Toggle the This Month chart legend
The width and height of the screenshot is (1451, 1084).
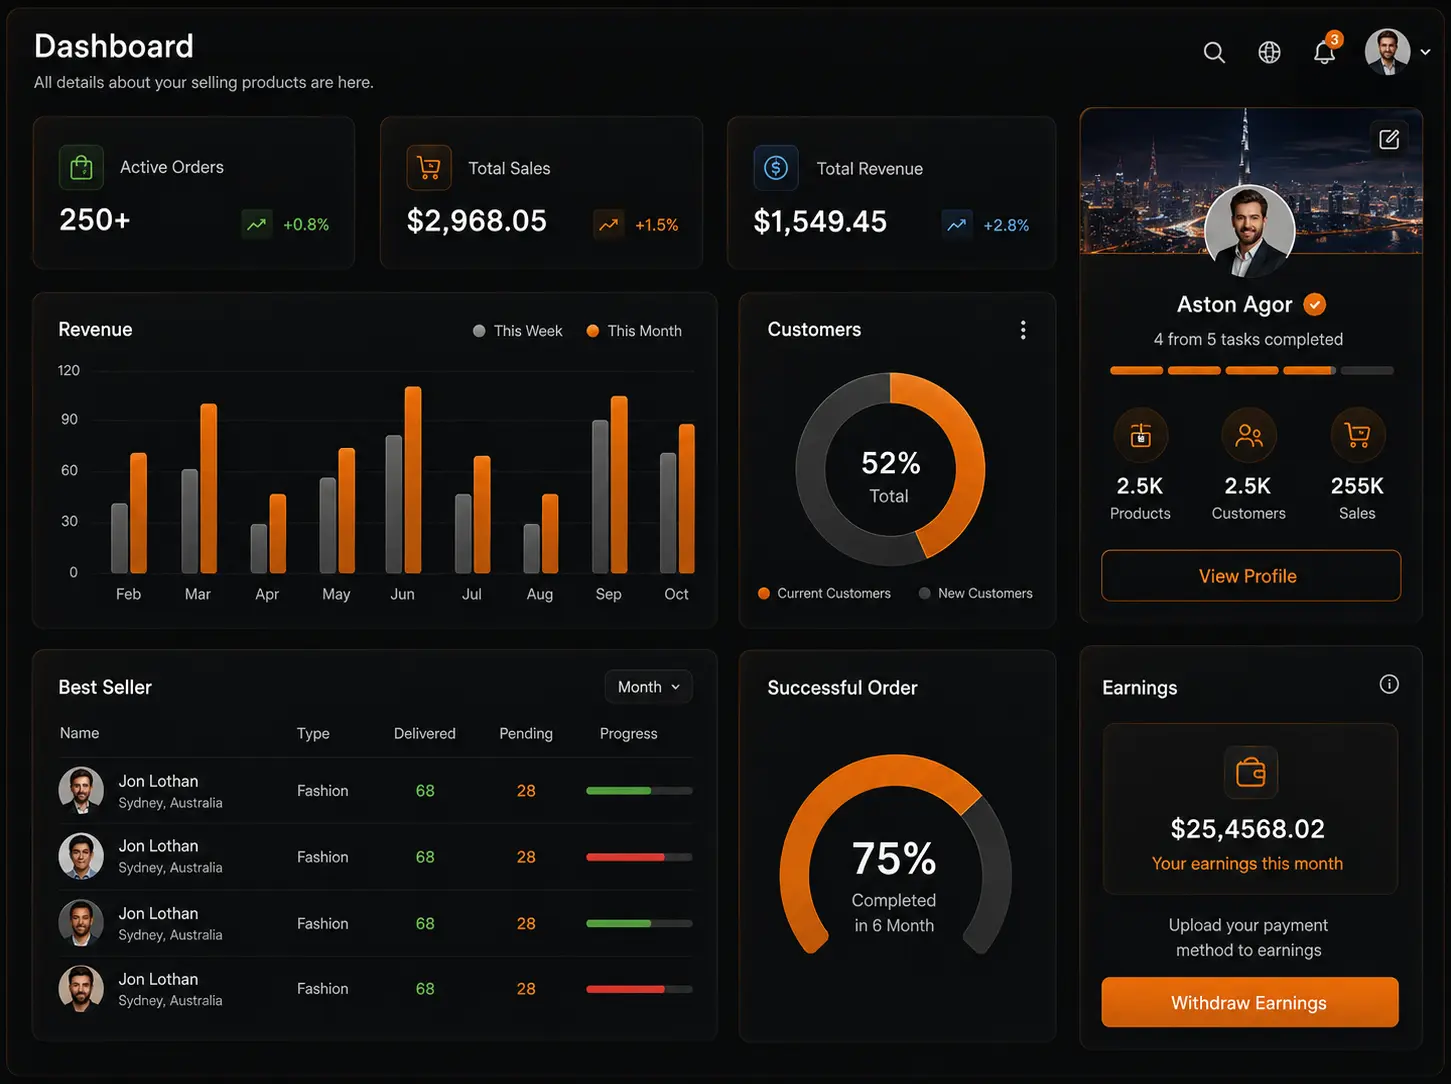pos(634,331)
